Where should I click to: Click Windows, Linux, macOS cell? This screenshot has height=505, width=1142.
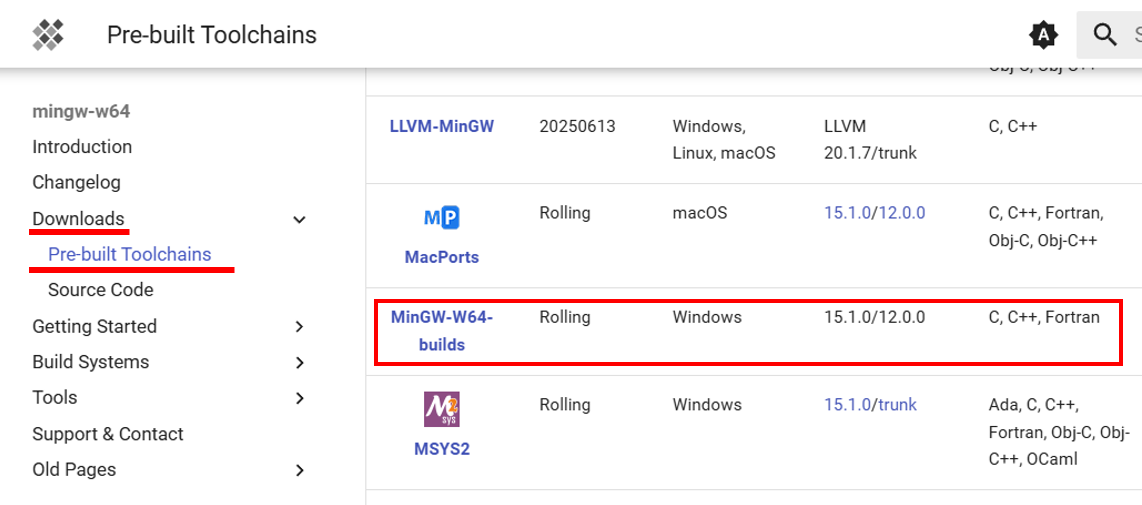pyautogui.click(x=724, y=140)
